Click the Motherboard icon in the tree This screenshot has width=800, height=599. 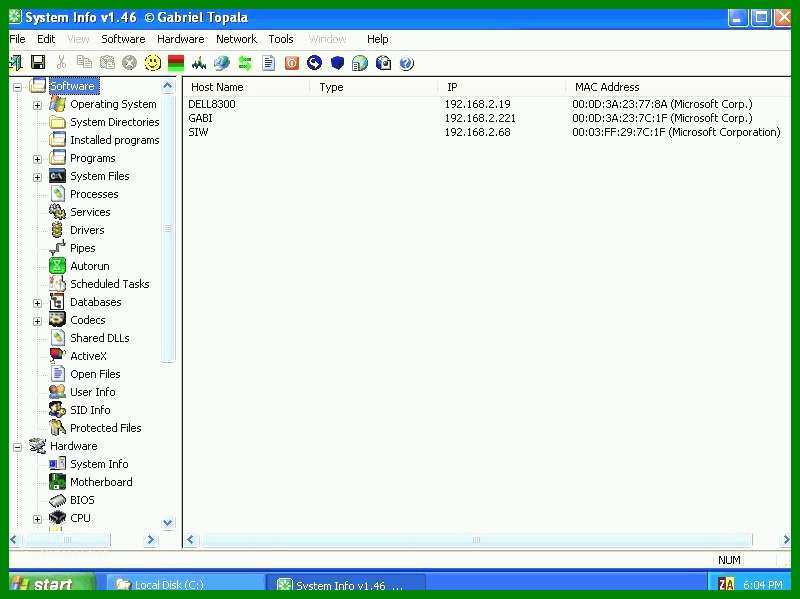click(x=57, y=482)
